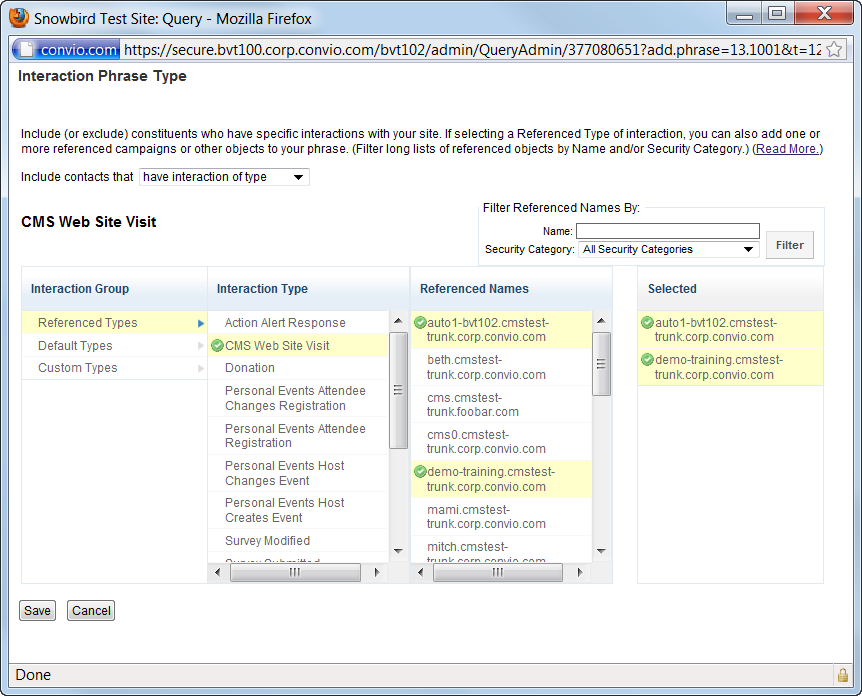
Task: Click green check icon beside CMS Web Site Visit
Action: click(x=217, y=345)
